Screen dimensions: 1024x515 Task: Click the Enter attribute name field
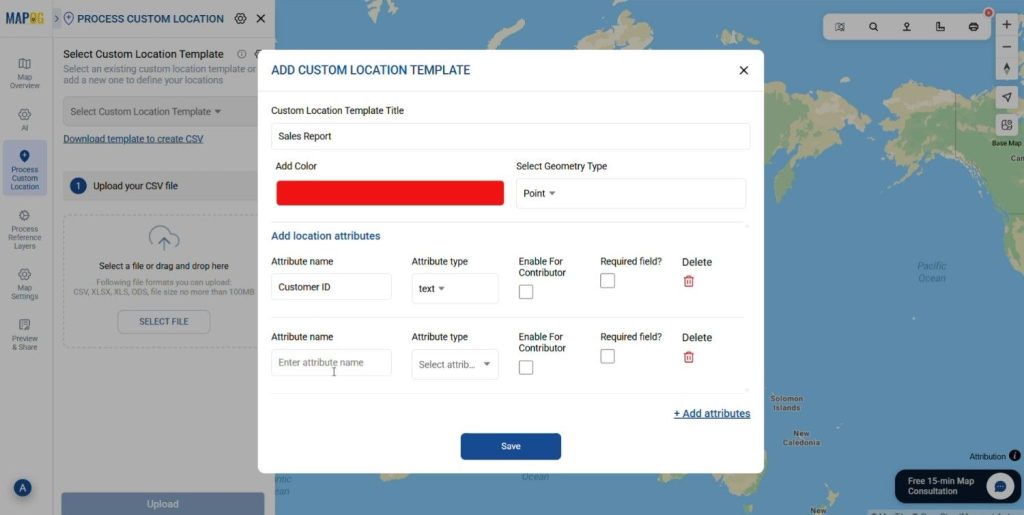point(331,362)
